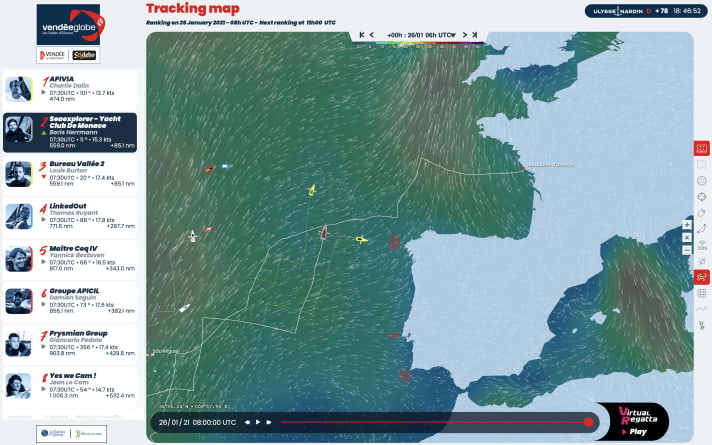Select the LinkedOut Thomas Ruyant row
The width and height of the screenshot is (712, 445).
pos(70,217)
